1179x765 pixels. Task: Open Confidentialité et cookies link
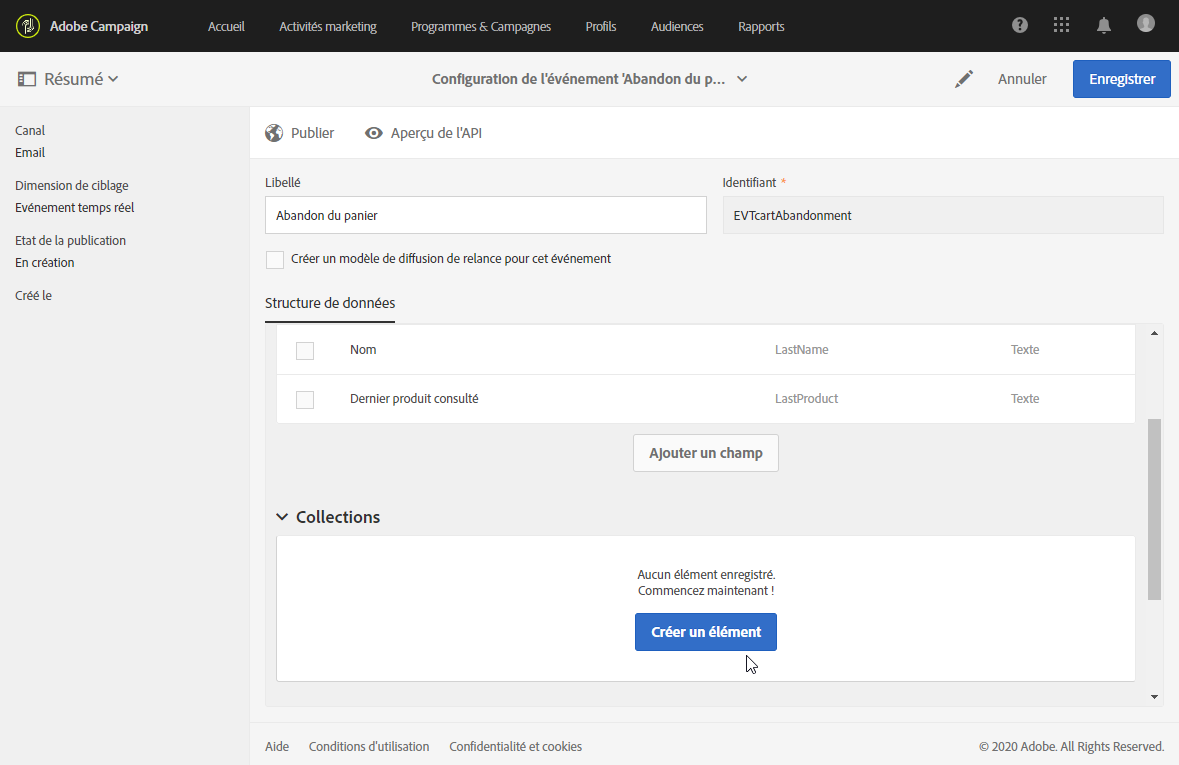pyautogui.click(x=515, y=746)
